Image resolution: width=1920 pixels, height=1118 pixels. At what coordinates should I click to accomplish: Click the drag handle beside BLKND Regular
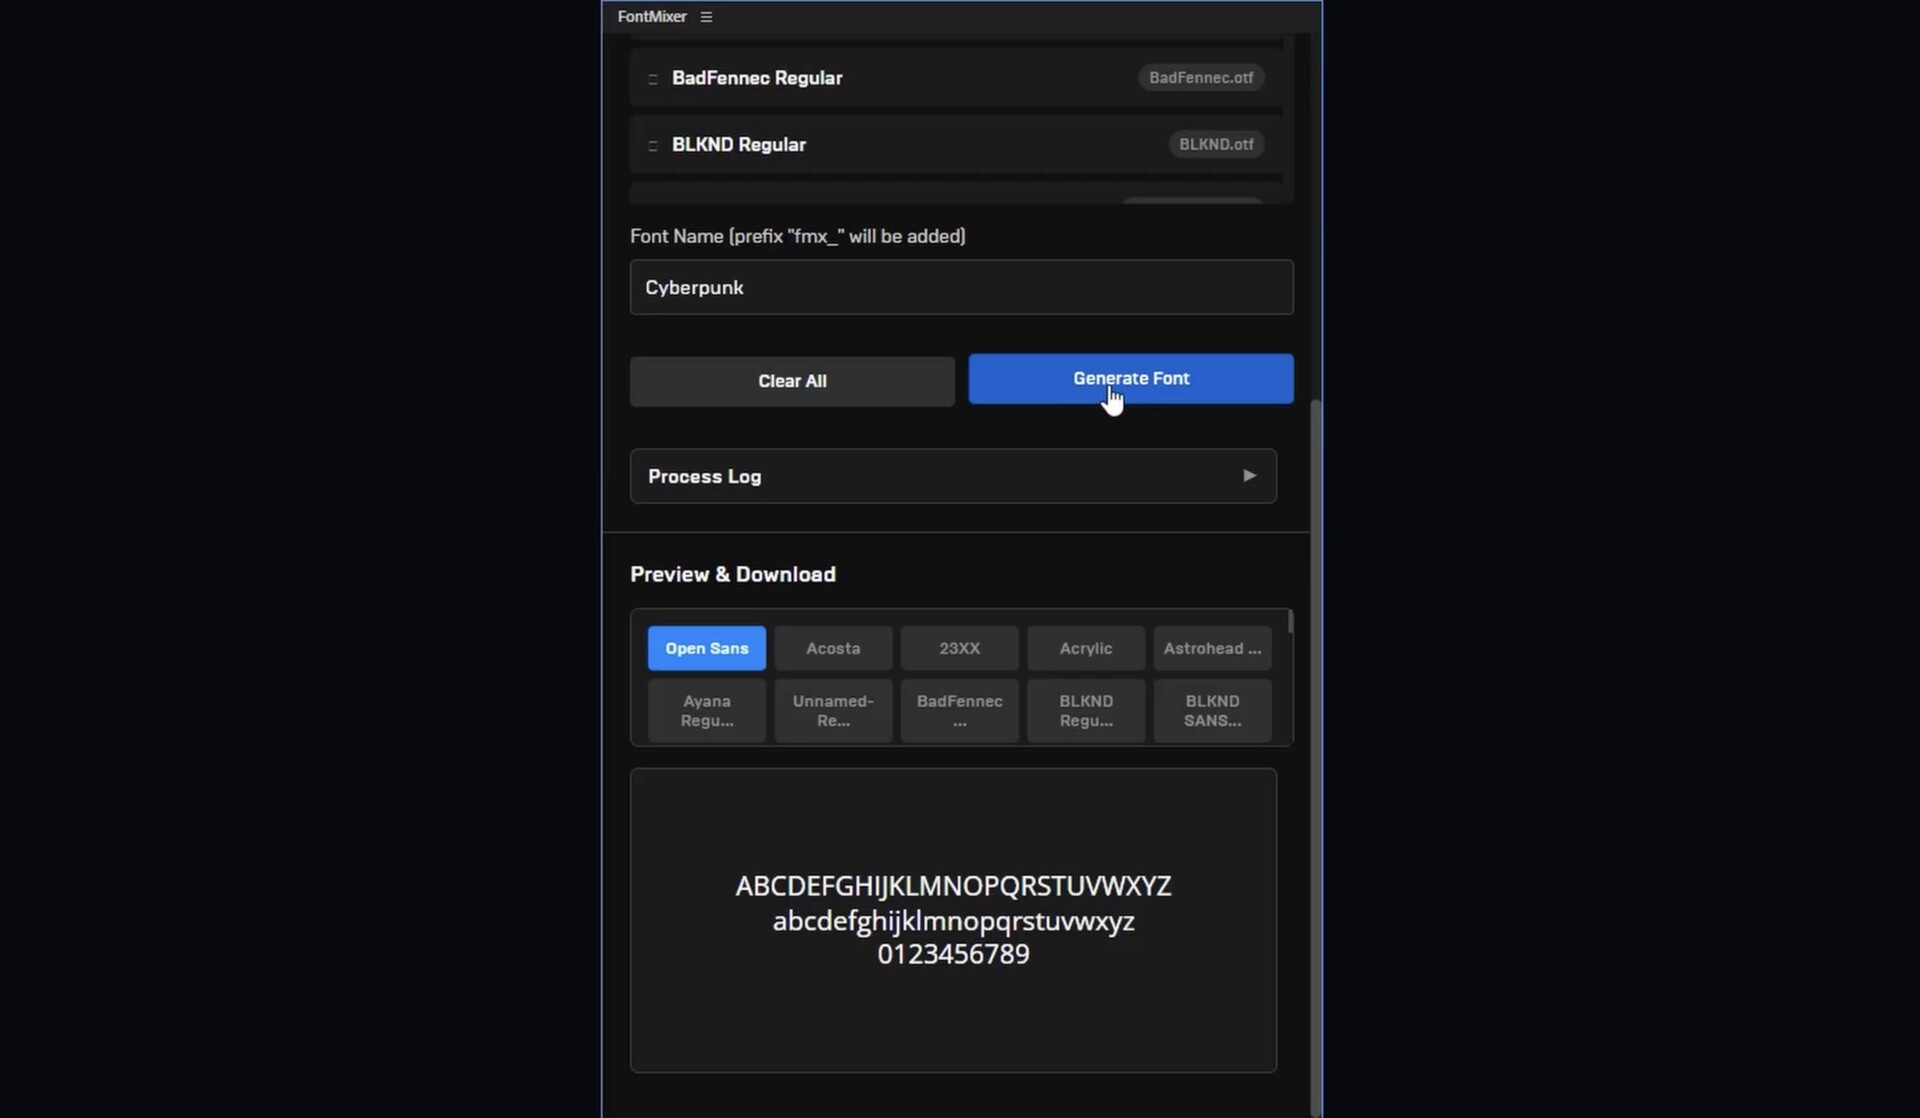[653, 145]
